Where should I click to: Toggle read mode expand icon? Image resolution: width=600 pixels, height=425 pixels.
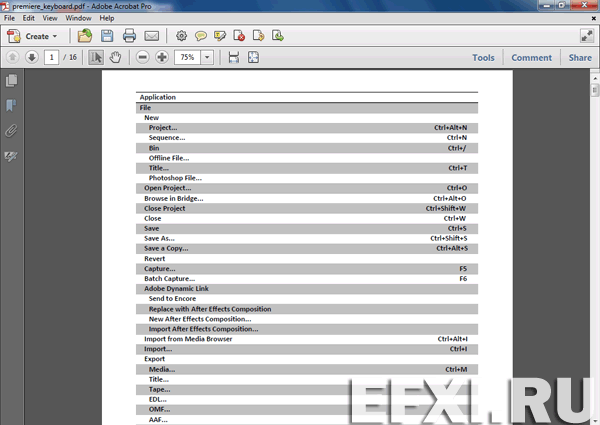tap(587, 36)
